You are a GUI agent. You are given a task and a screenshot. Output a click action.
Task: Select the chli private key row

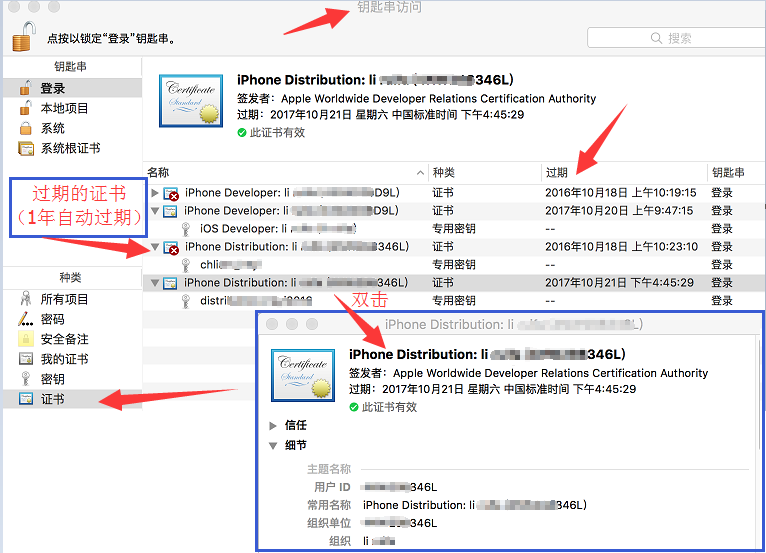(454, 264)
